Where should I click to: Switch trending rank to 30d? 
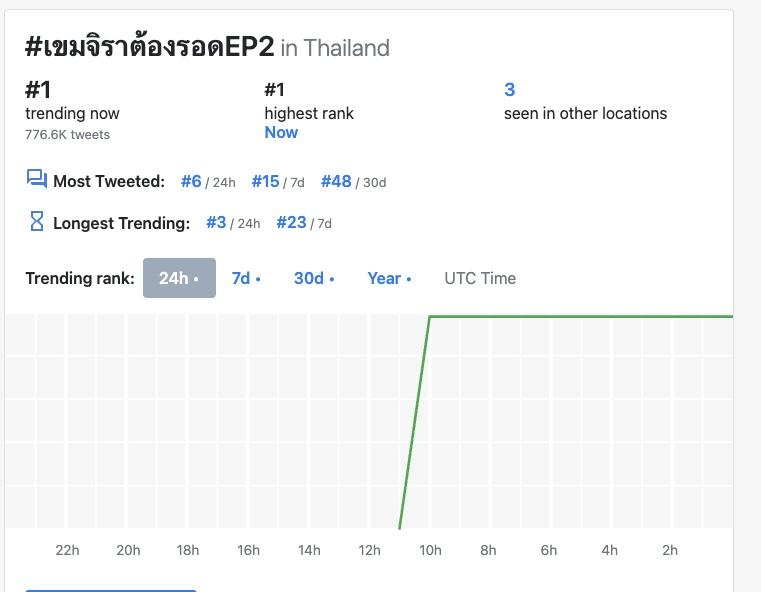(314, 279)
